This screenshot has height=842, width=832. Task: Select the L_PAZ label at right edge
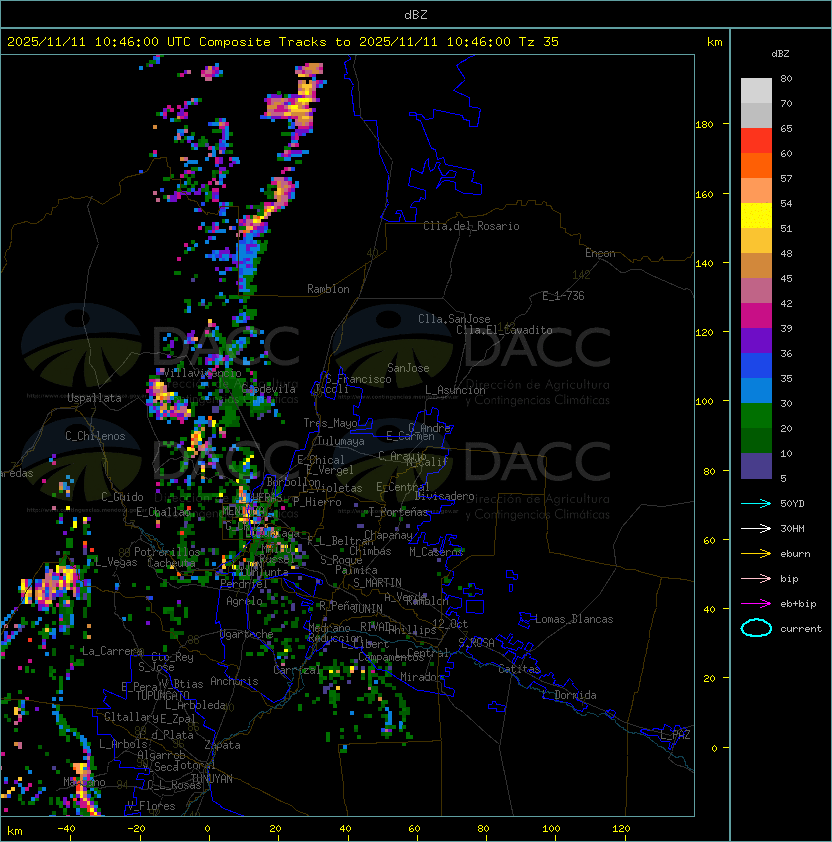point(675,735)
